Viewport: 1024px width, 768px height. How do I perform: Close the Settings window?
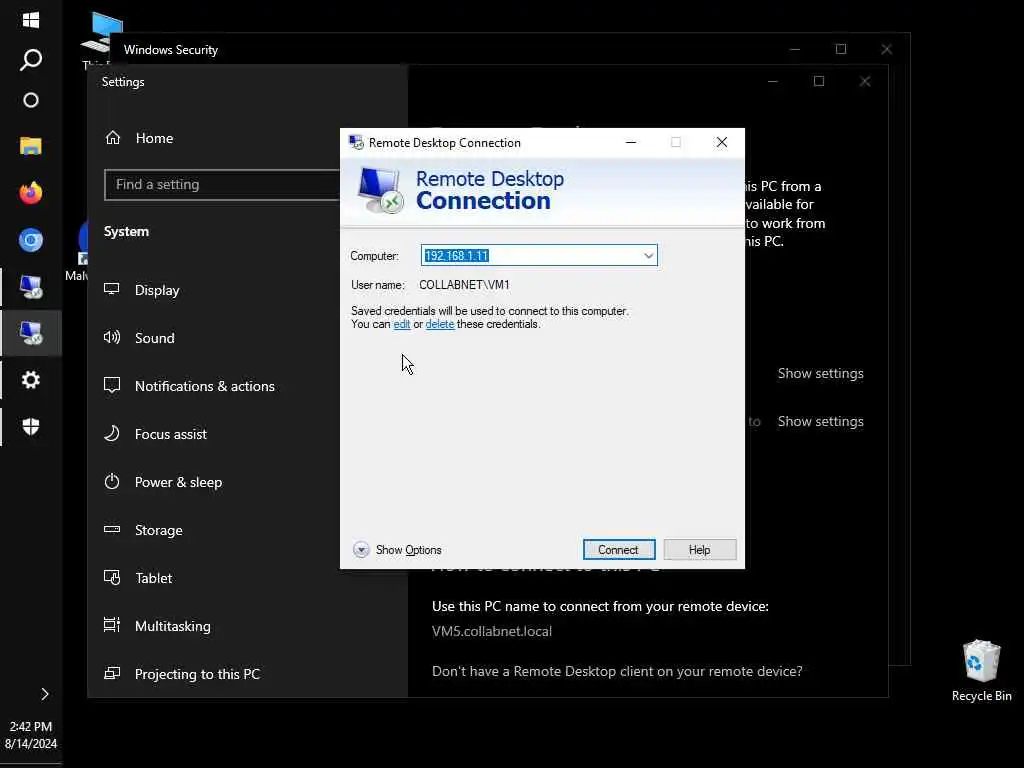(865, 82)
